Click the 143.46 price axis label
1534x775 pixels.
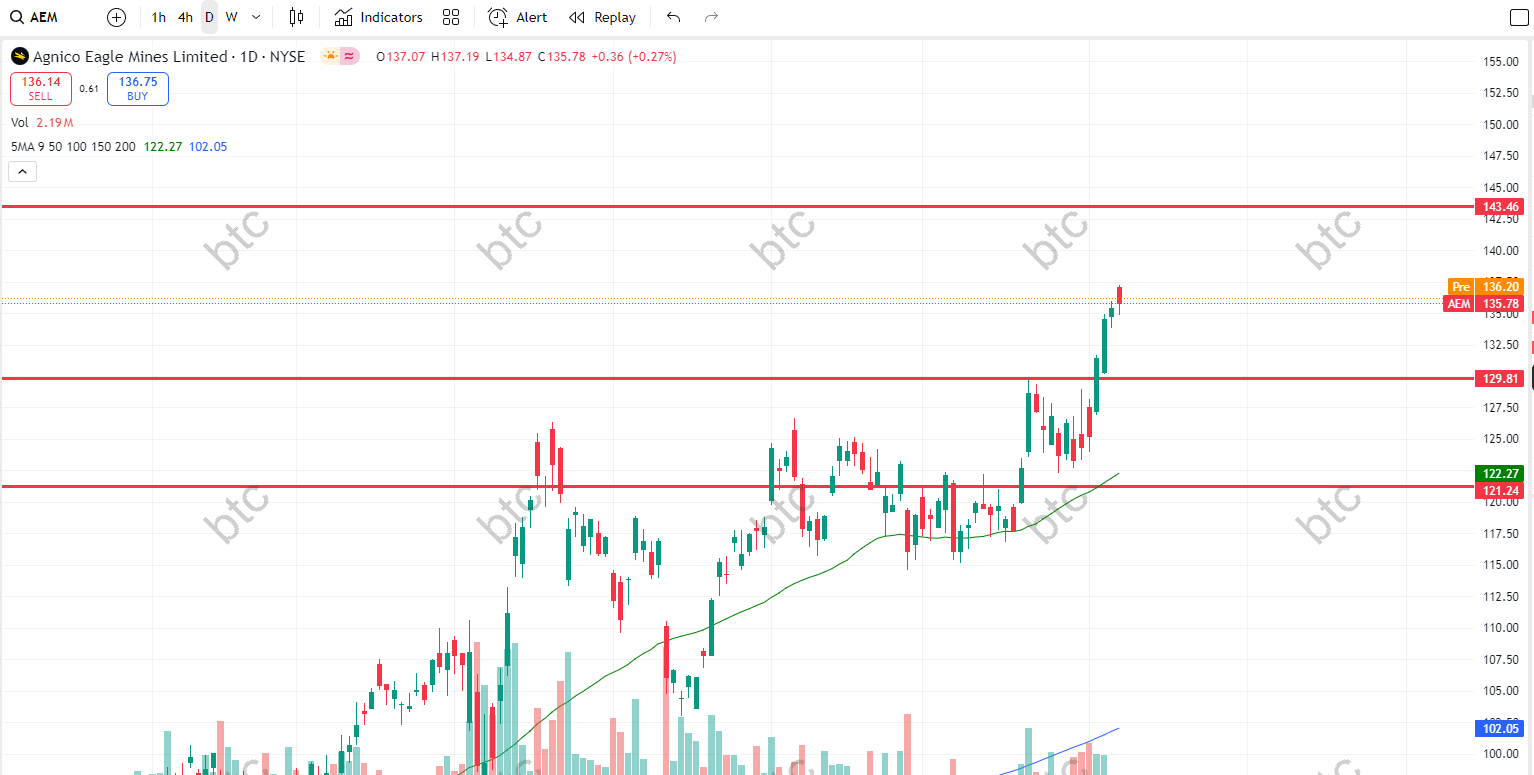pos(1500,207)
